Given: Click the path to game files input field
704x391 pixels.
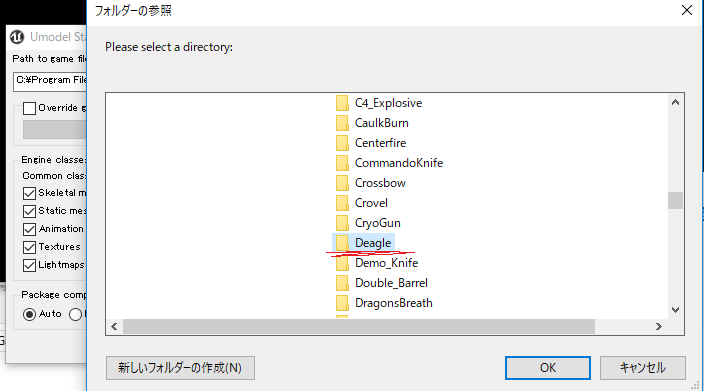Looking at the screenshot, I should (x=50, y=81).
